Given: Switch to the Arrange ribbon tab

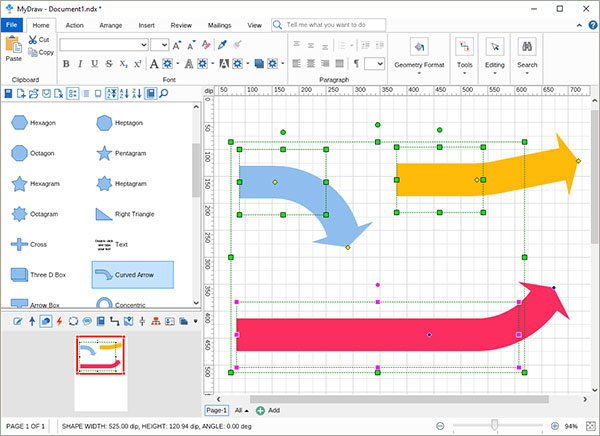Looking at the screenshot, I should [x=111, y=23].
